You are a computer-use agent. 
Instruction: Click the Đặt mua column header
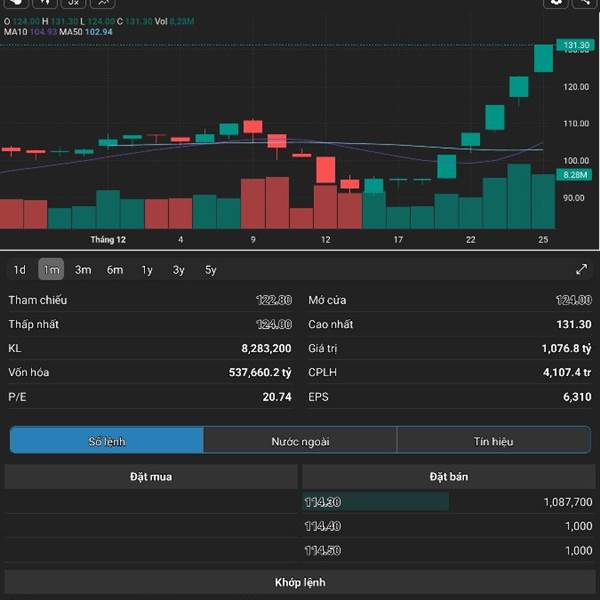point(151,477)
